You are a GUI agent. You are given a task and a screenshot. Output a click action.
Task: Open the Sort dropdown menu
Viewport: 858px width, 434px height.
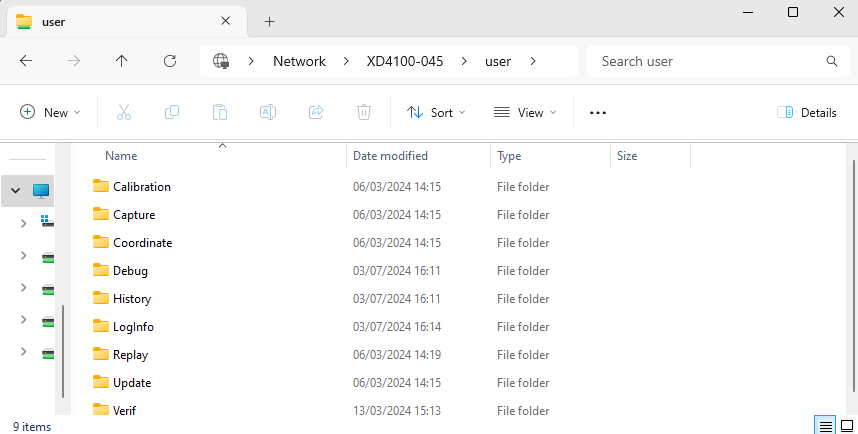(x=436, y=113)
